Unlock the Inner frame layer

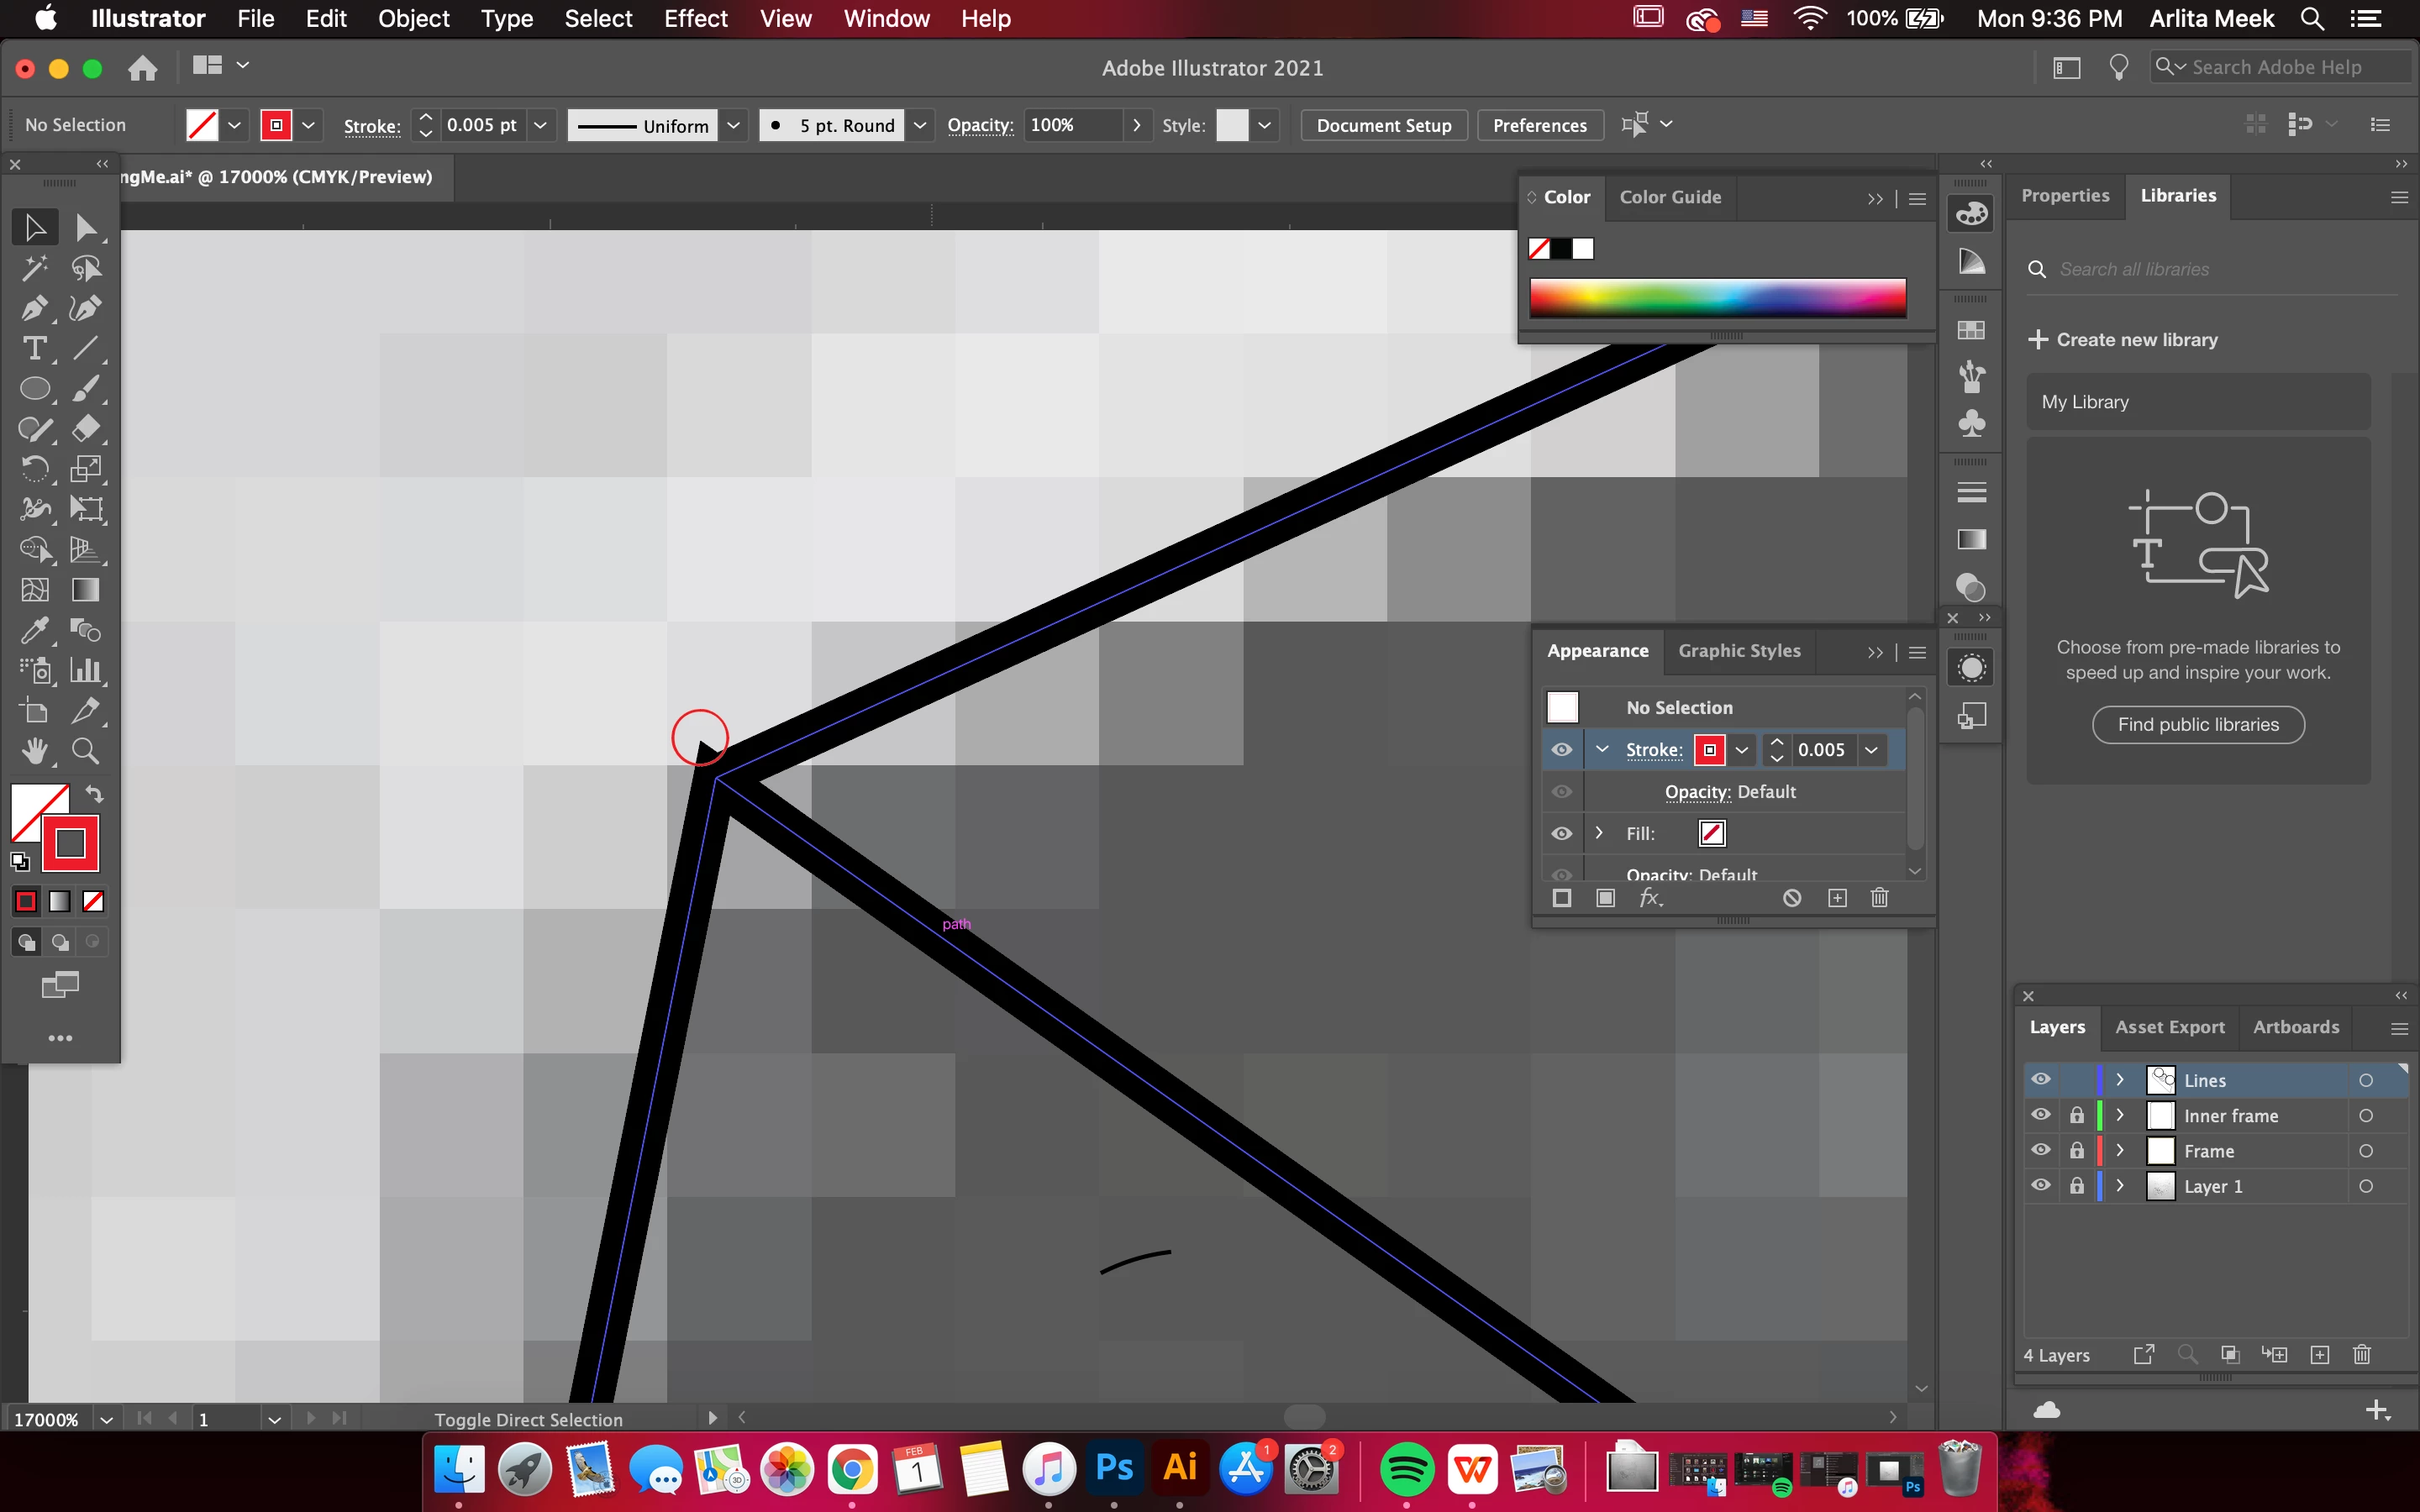tap(2077, 1115)
